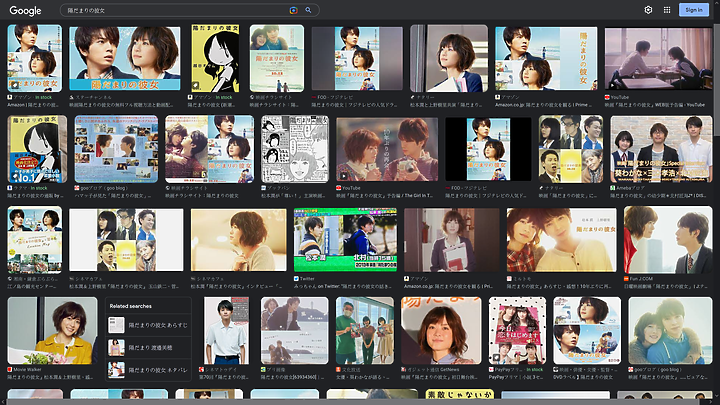Open the yellow 'No.1' book cover thumbnail
This screenshot has width=720, height=405.
[x=37, y=149]
